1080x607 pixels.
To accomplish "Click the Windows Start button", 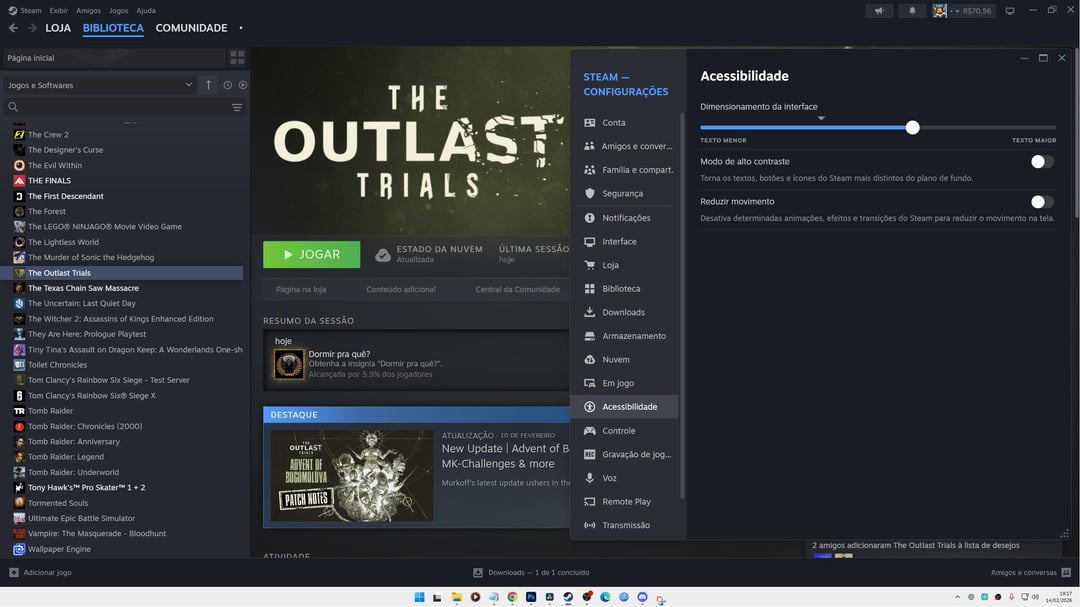I will point(419,597).
